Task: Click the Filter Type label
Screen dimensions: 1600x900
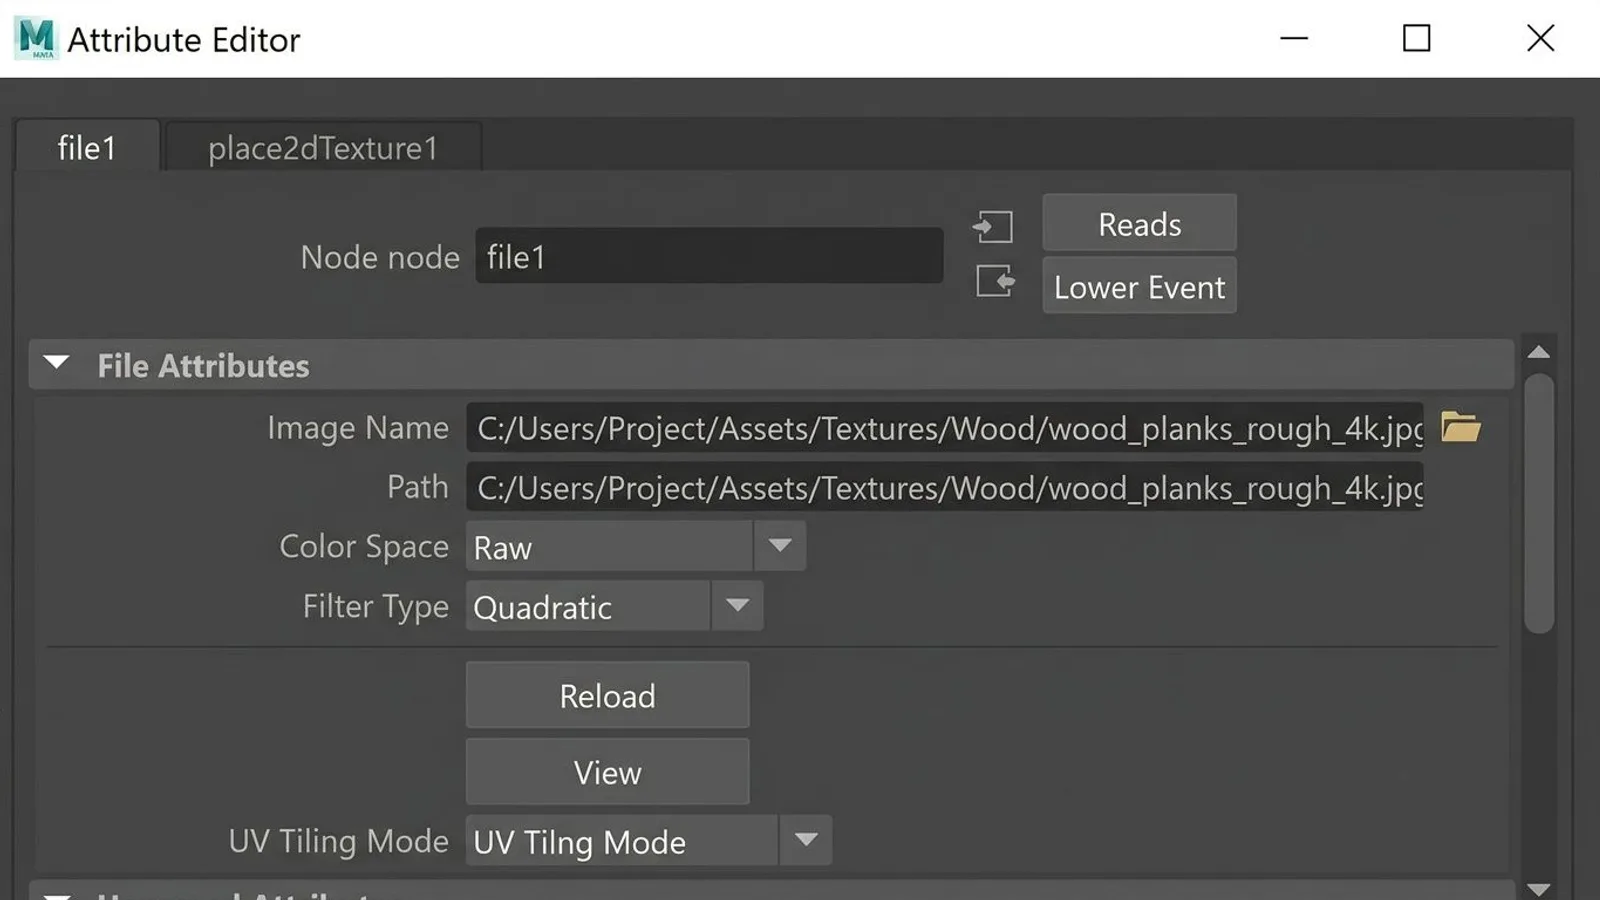Action: coord(376,607)
